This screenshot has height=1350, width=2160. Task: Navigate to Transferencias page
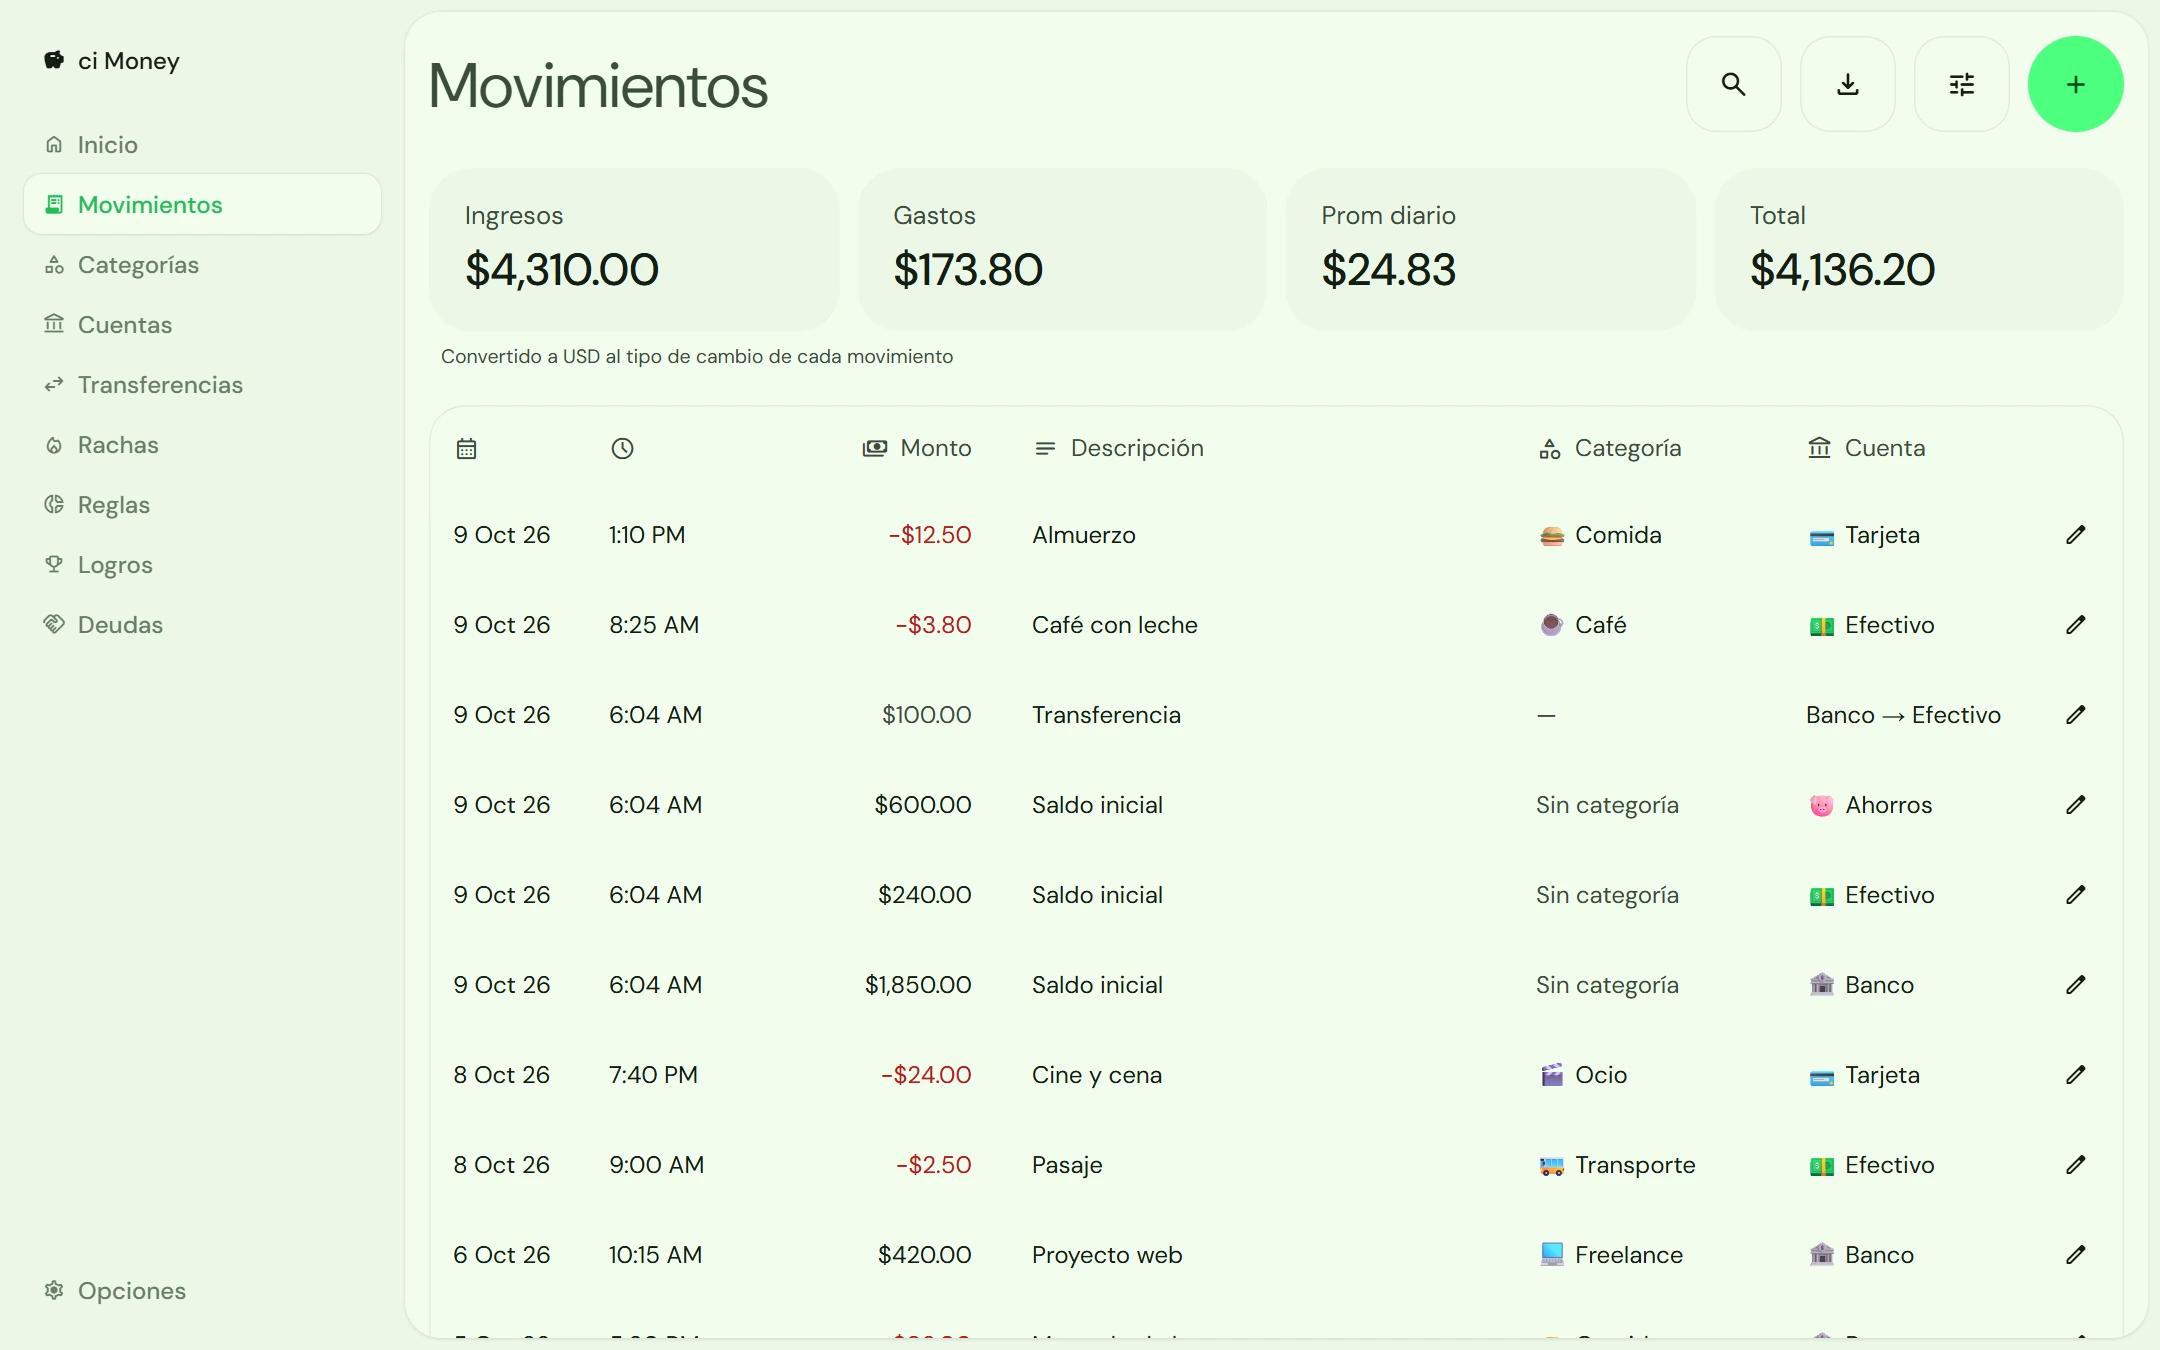point(202,385)
